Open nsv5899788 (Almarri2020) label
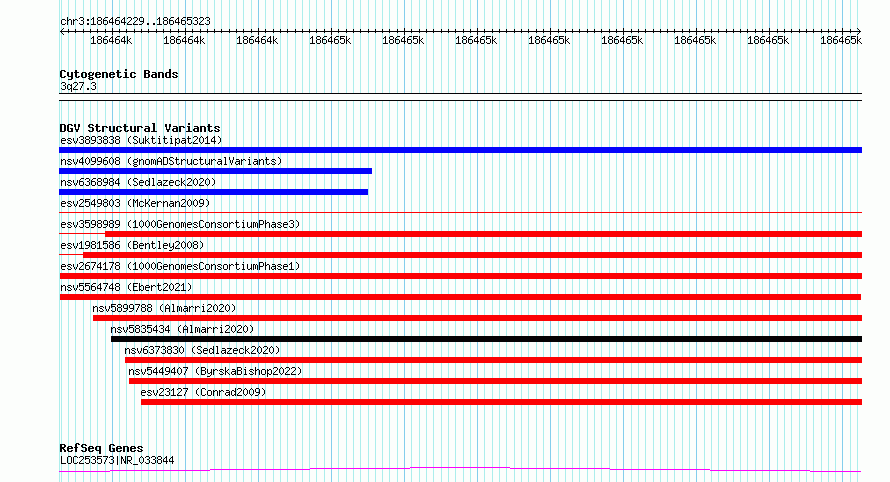The height and width of the screenshot is (482, 890). click(164, 308)
